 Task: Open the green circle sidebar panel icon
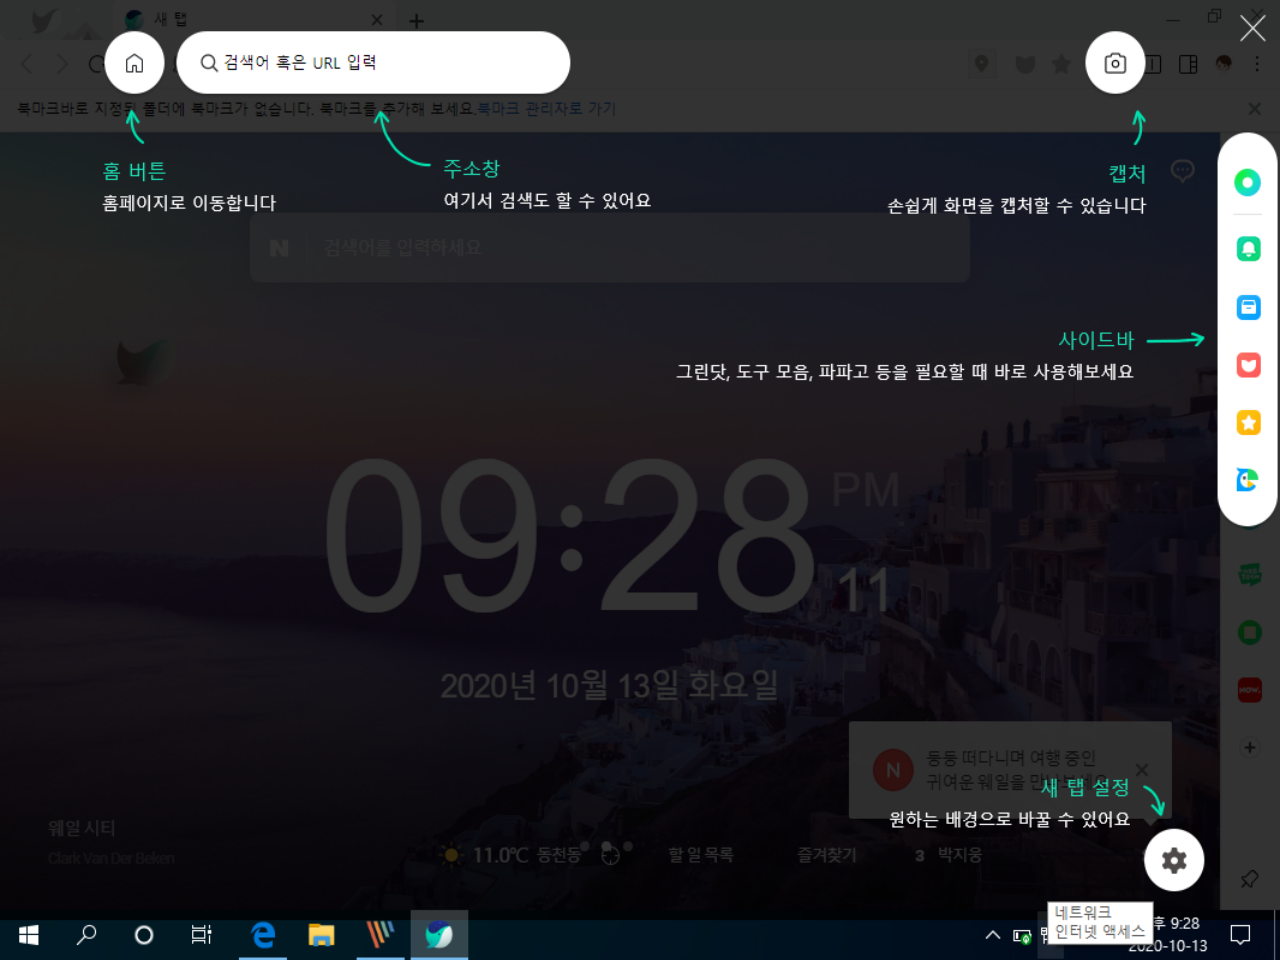[x=1247, y=182]
